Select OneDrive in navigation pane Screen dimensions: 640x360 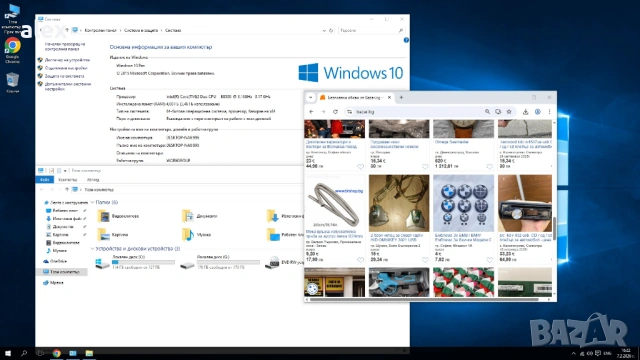tap(55, 261)
